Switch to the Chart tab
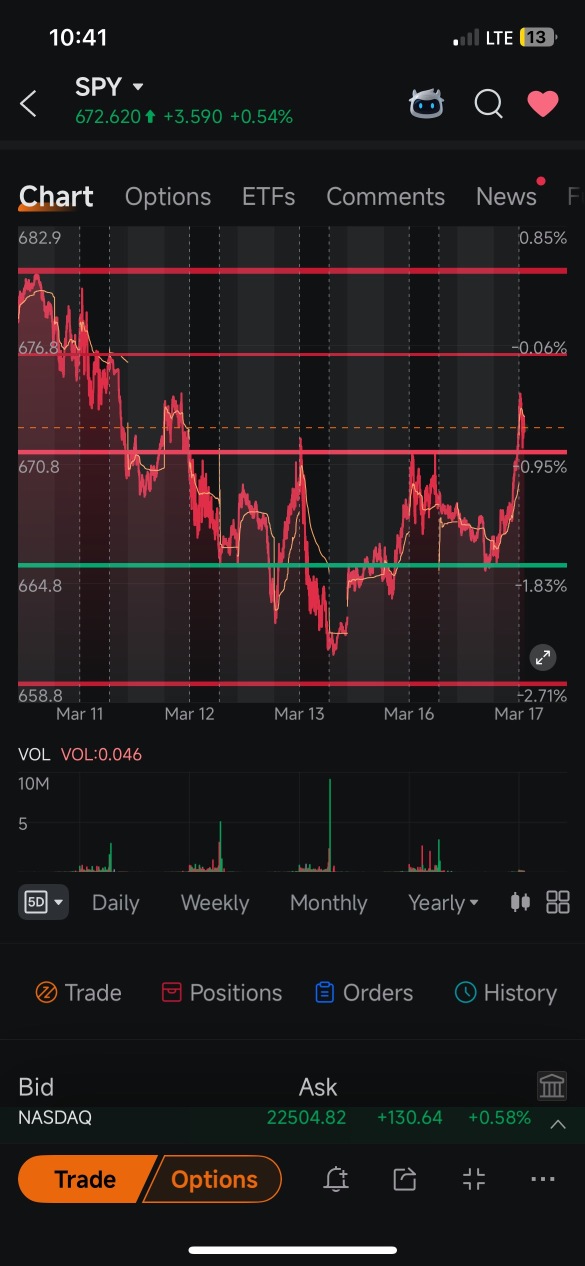The image size is (585, 1266). coord(56,197)
